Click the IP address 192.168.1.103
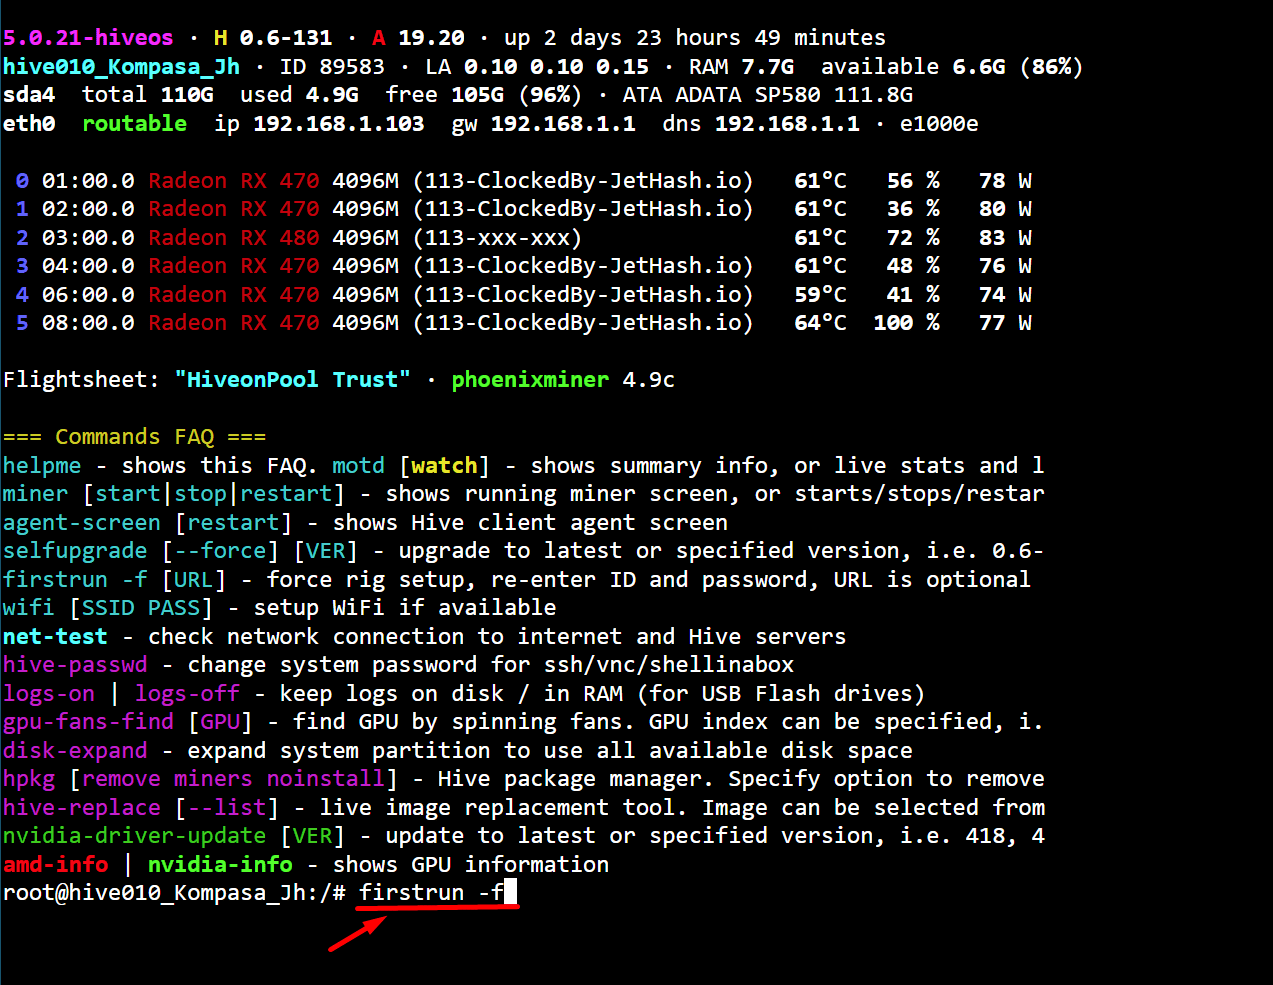The image size is (1273, 985). pyautogui.click(x=338, y=123)
